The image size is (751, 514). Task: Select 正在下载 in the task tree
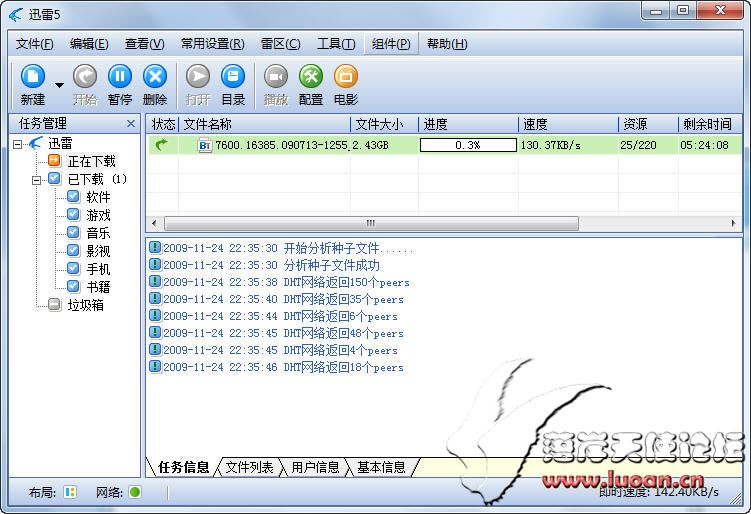tap(91, 161)
